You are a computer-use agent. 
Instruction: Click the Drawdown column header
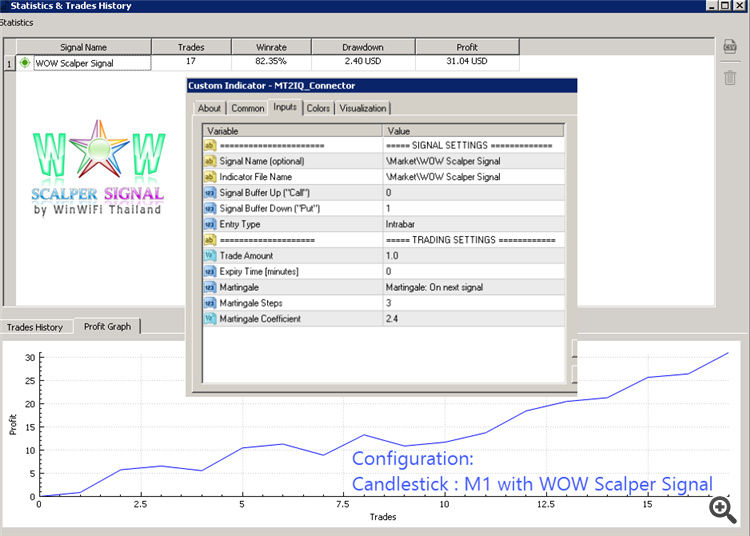[363, 47]
